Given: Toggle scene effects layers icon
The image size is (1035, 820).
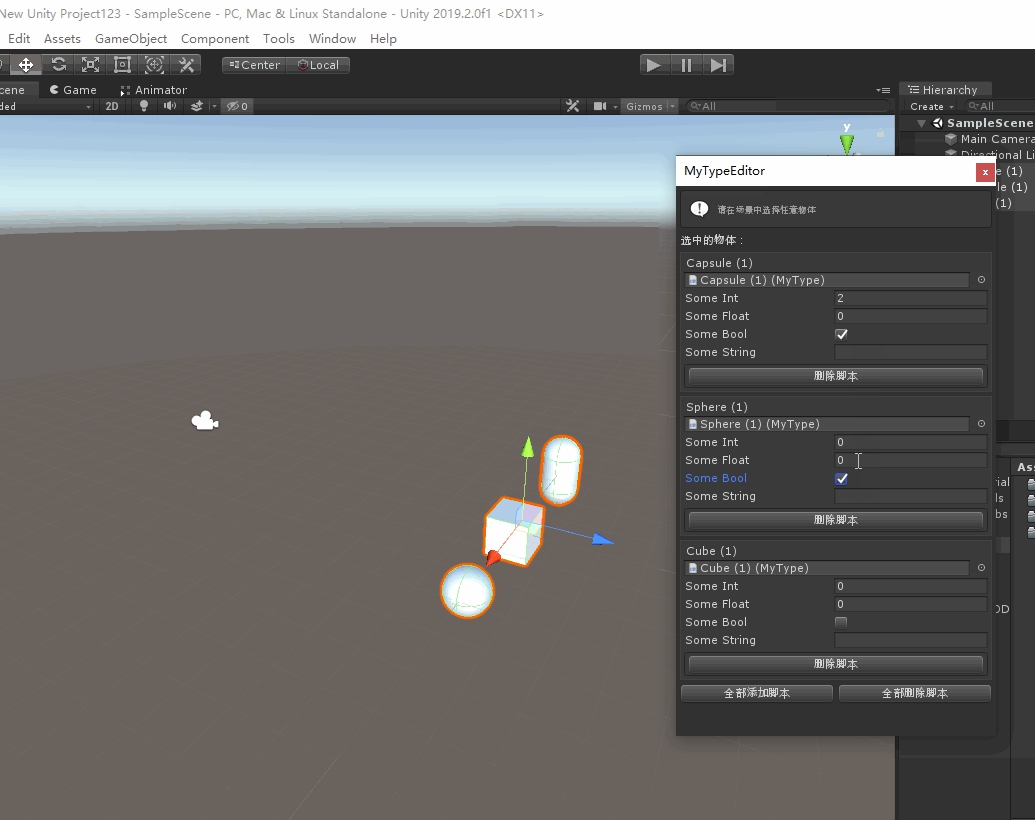Looking at the screenshot, I should 197,106.
